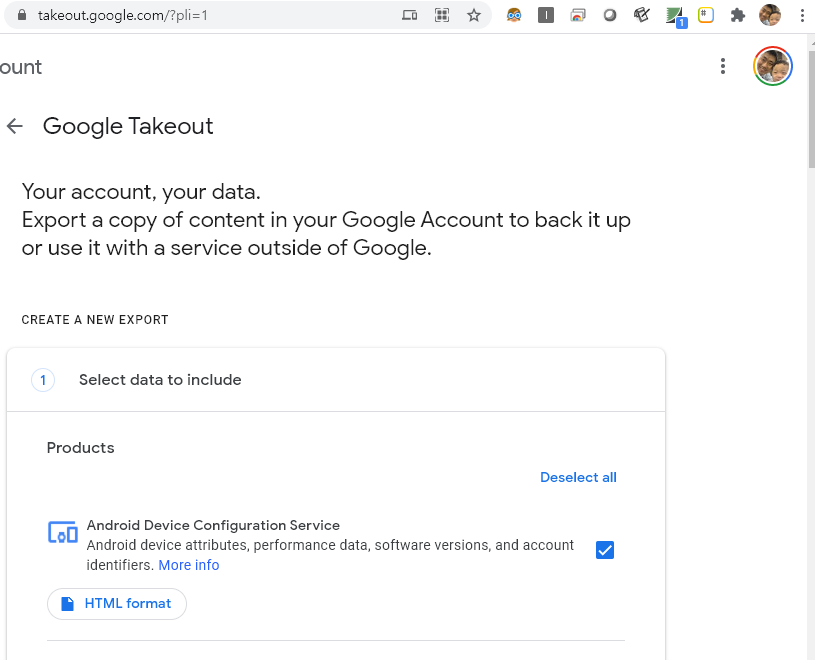Click the HTML format button

pyautogui.click(x=116, y=604)
